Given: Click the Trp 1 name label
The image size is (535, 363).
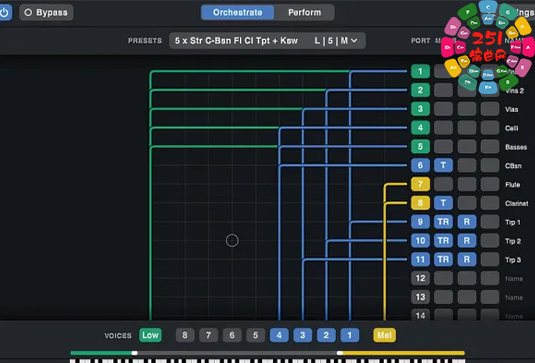Looking at the screenshot, I should click(x=513, y=222).
